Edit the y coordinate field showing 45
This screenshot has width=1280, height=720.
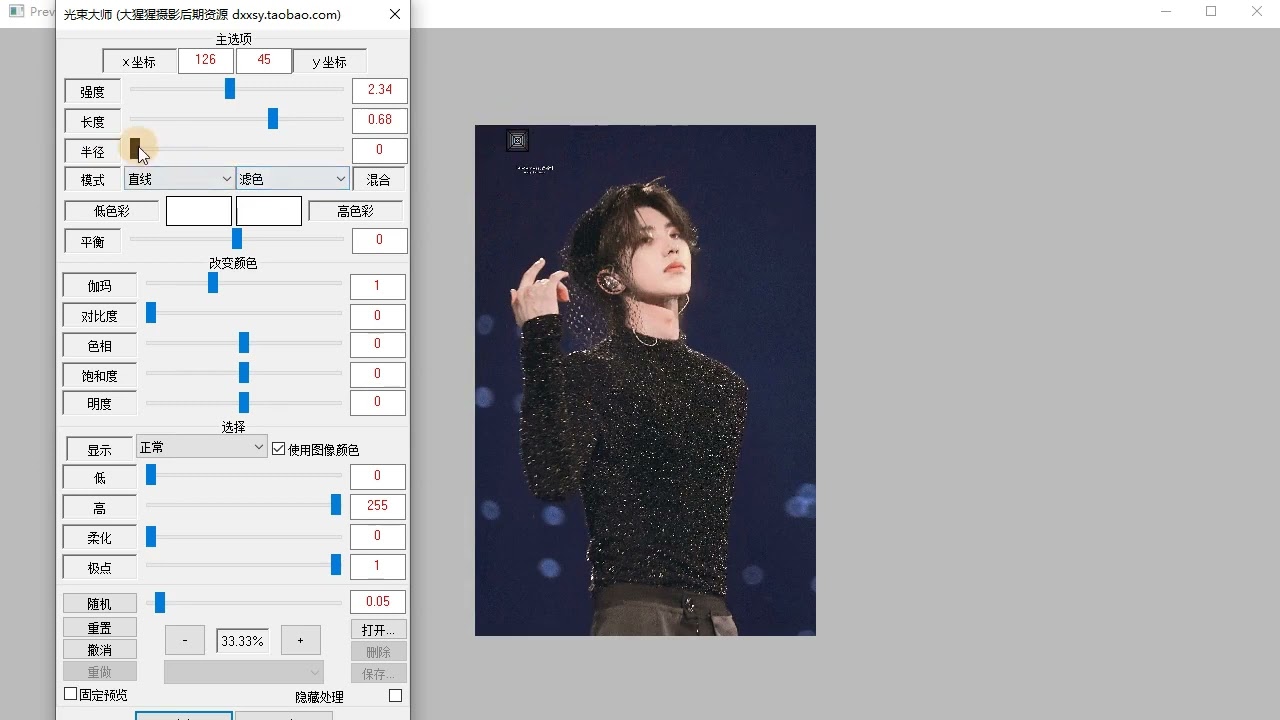(264, 60)
